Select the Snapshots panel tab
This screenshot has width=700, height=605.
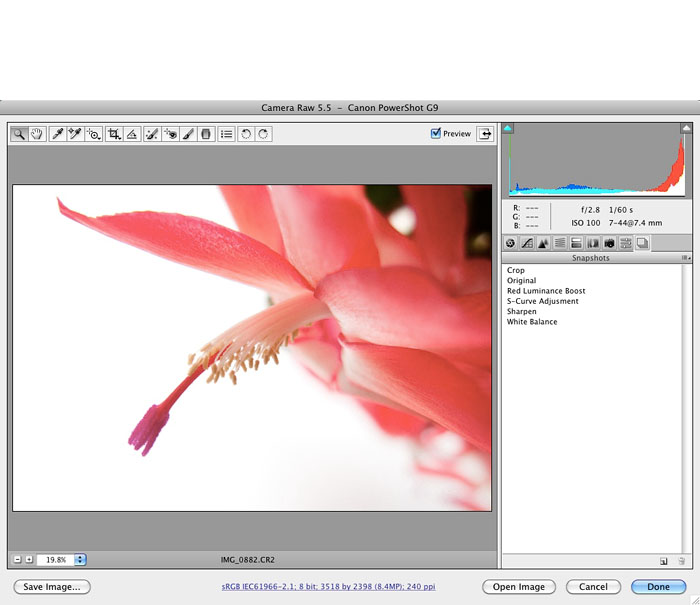pyautogui.click(x=642, y=243)
